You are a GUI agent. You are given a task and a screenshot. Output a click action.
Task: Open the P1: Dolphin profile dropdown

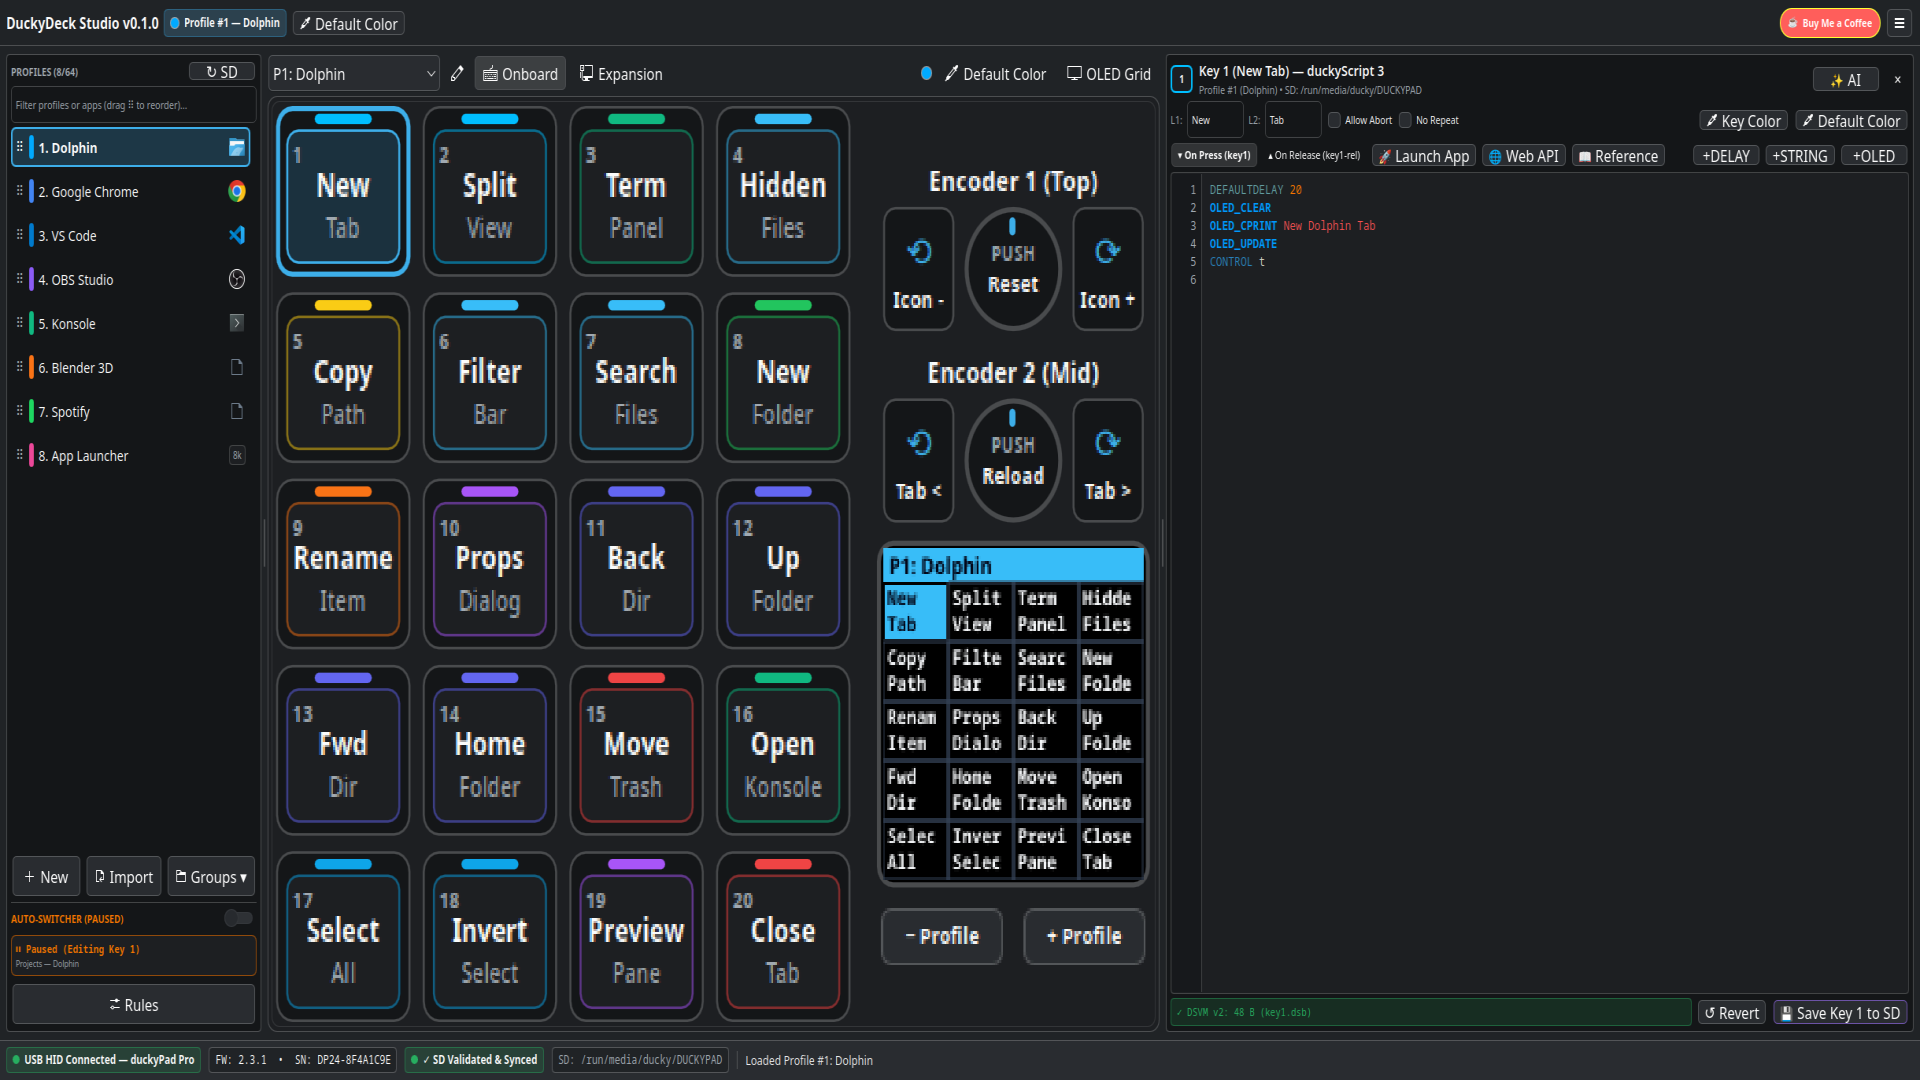pyautogui.click(x=354, y=74)
